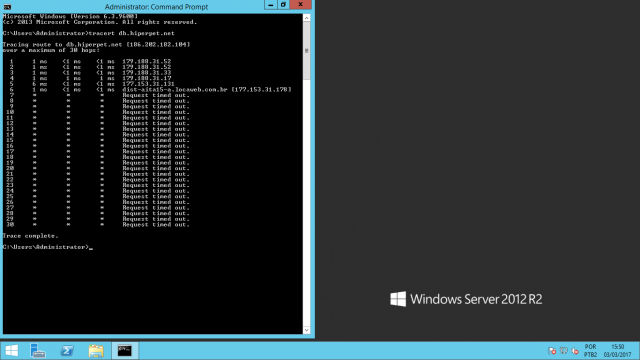Click hop 7 'Request timed out.' text
Image resolution: width=640 pixels, height=360 pixels.
click(x=156, y=95)
